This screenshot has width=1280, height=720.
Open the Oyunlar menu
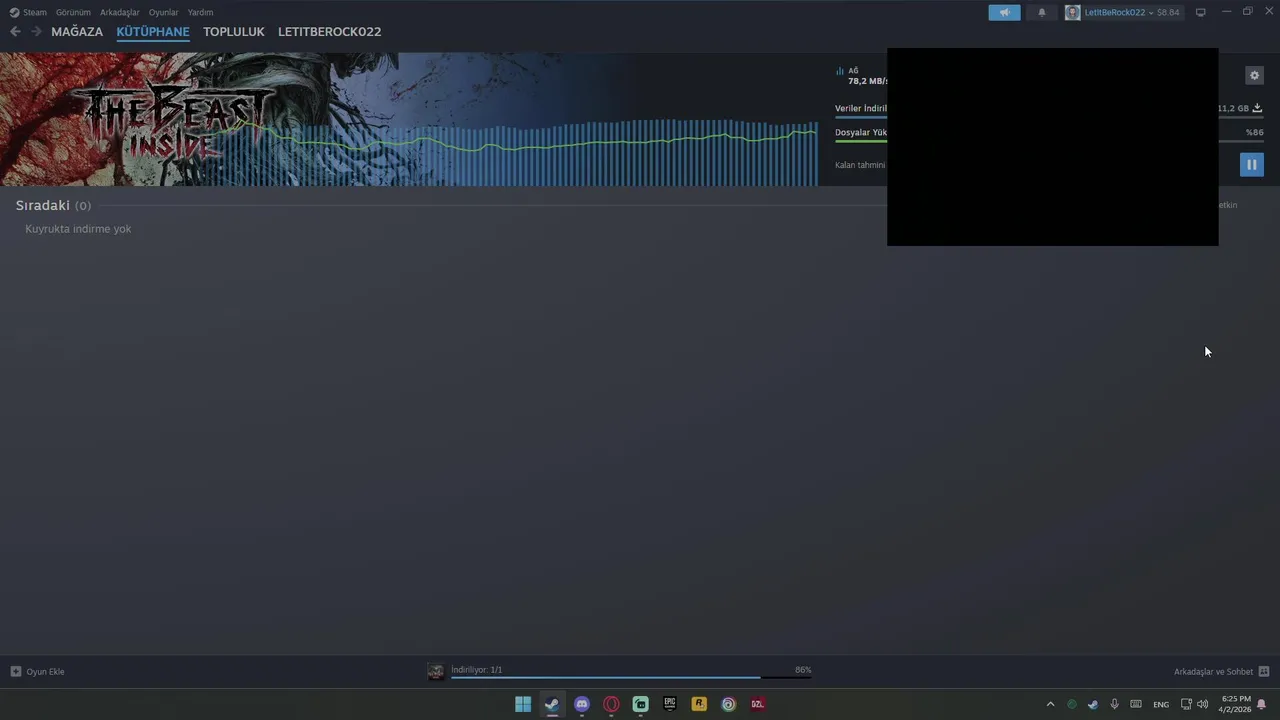(x=163, y=12)
